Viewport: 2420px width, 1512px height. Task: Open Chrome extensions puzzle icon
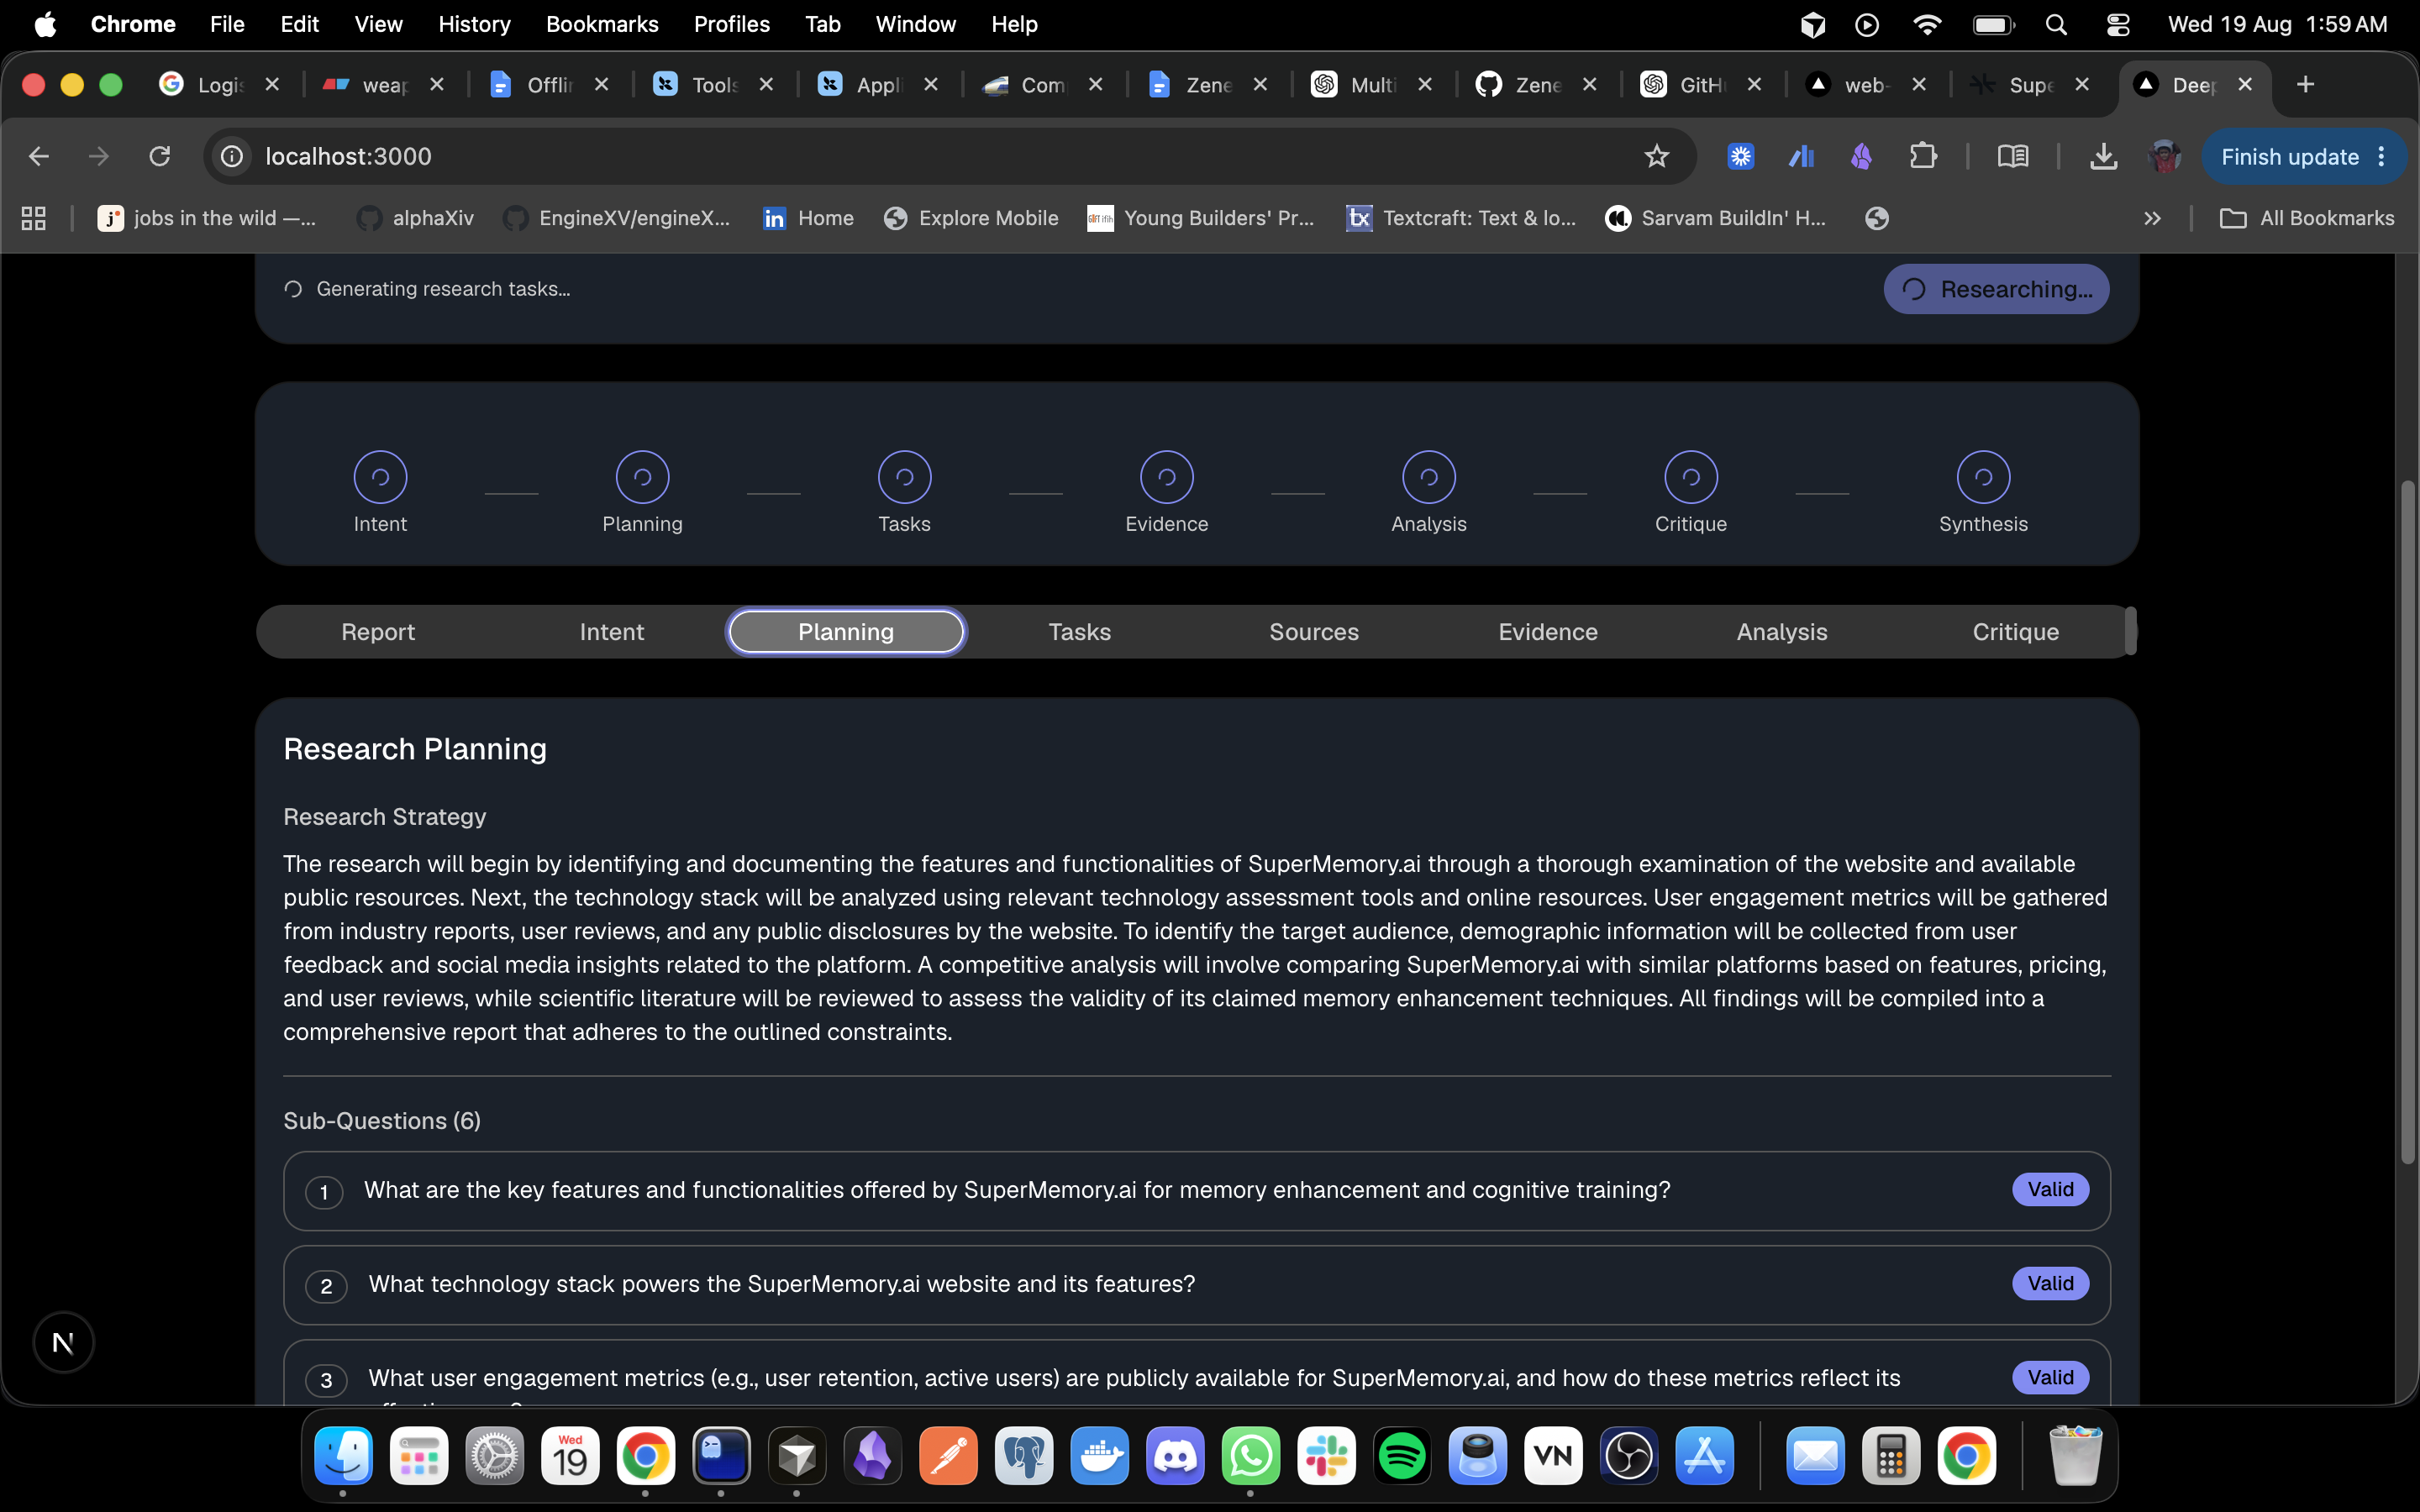click(x=1922, y=156)
